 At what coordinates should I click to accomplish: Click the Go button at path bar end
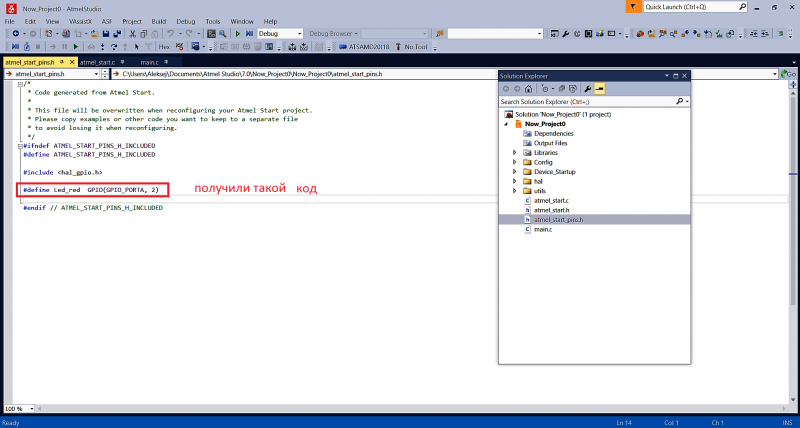(788, 74)
